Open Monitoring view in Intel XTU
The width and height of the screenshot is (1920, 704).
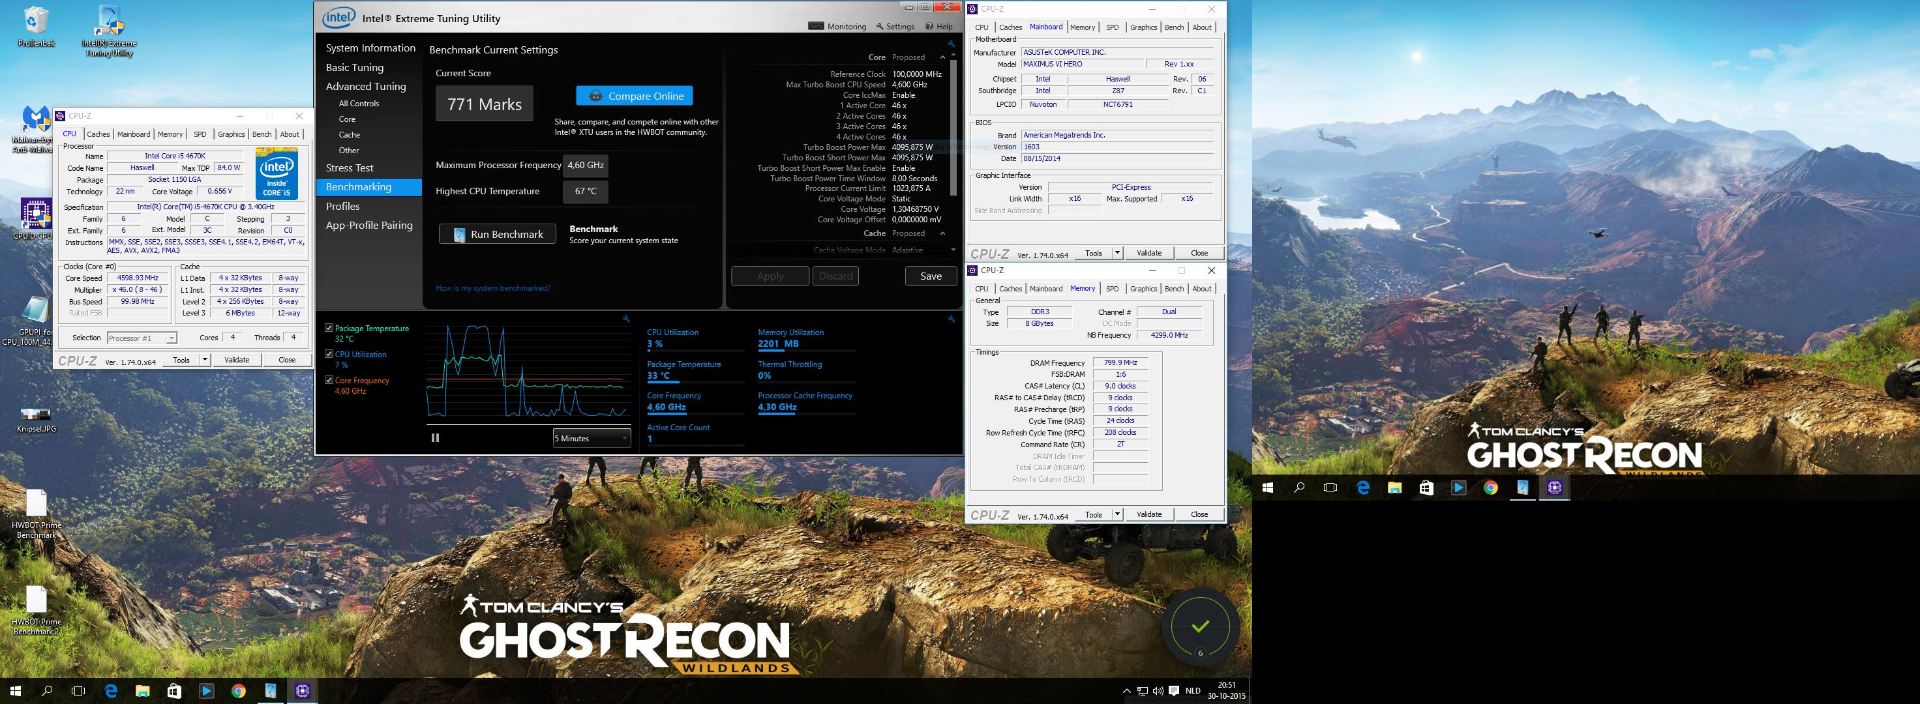837,26
